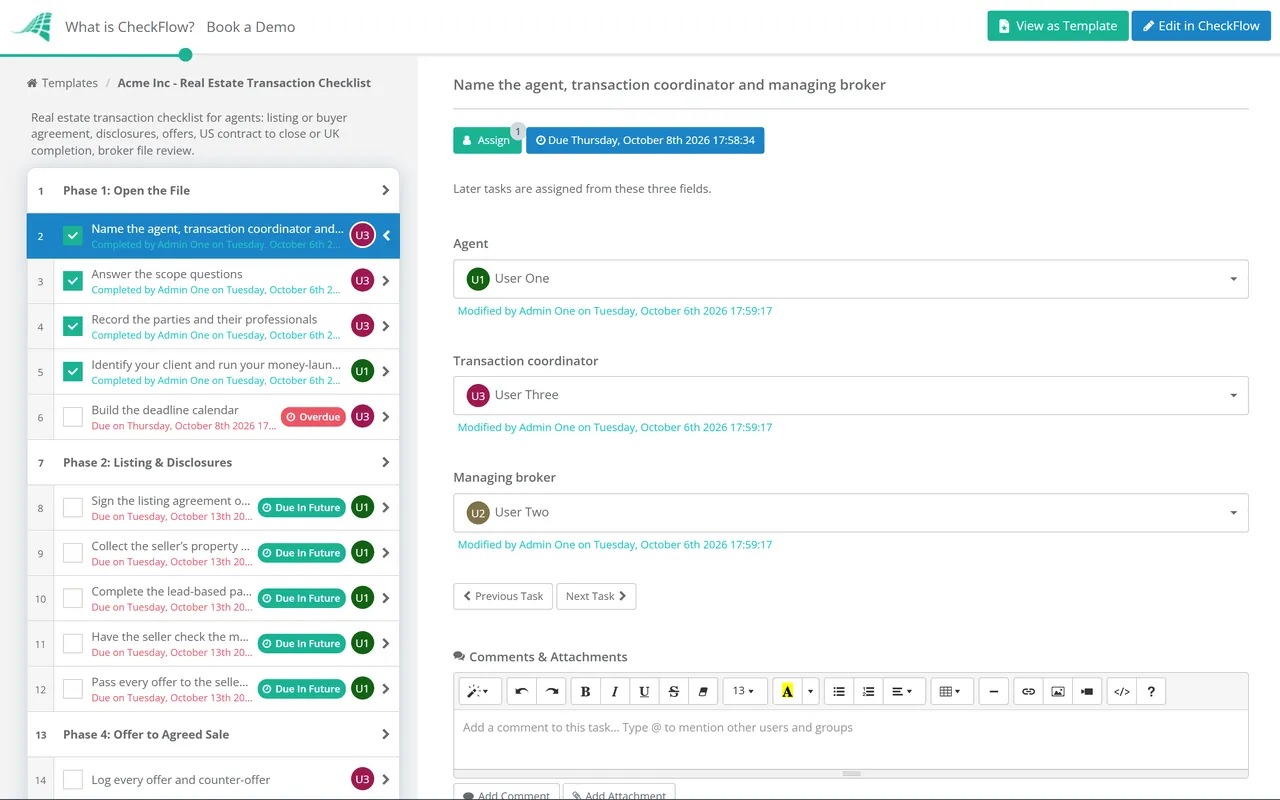
Task: Click Edit in CheckFlow button
Action: [x=1201, y=26]
